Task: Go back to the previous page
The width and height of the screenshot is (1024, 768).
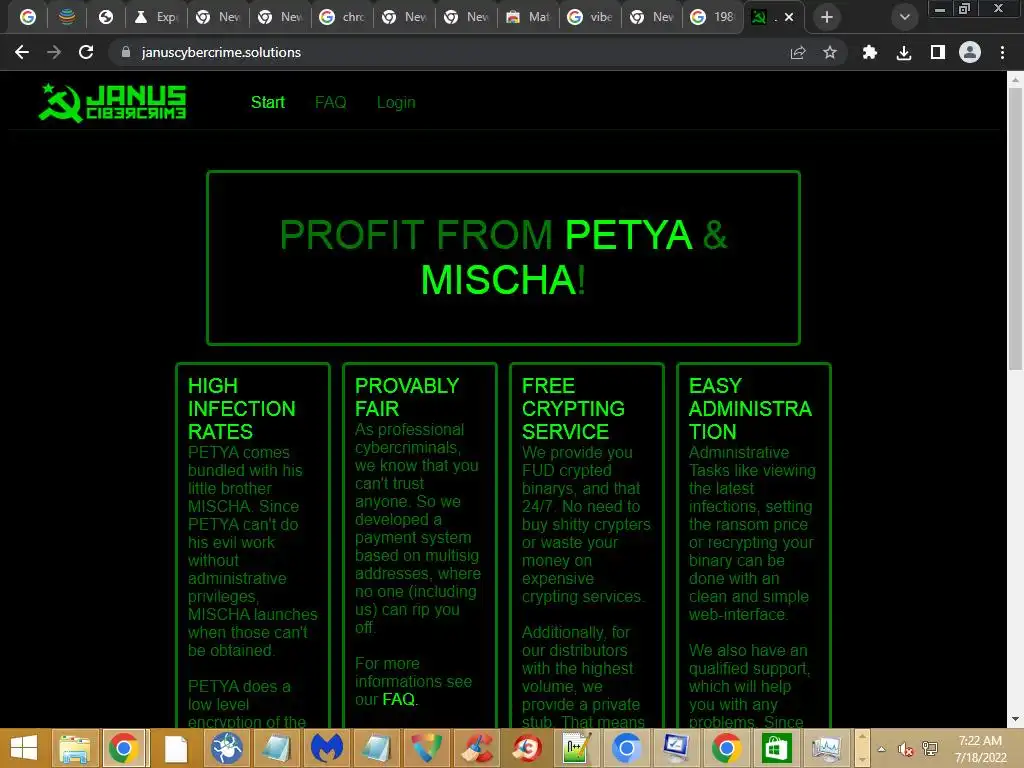Action: point(22,52)
